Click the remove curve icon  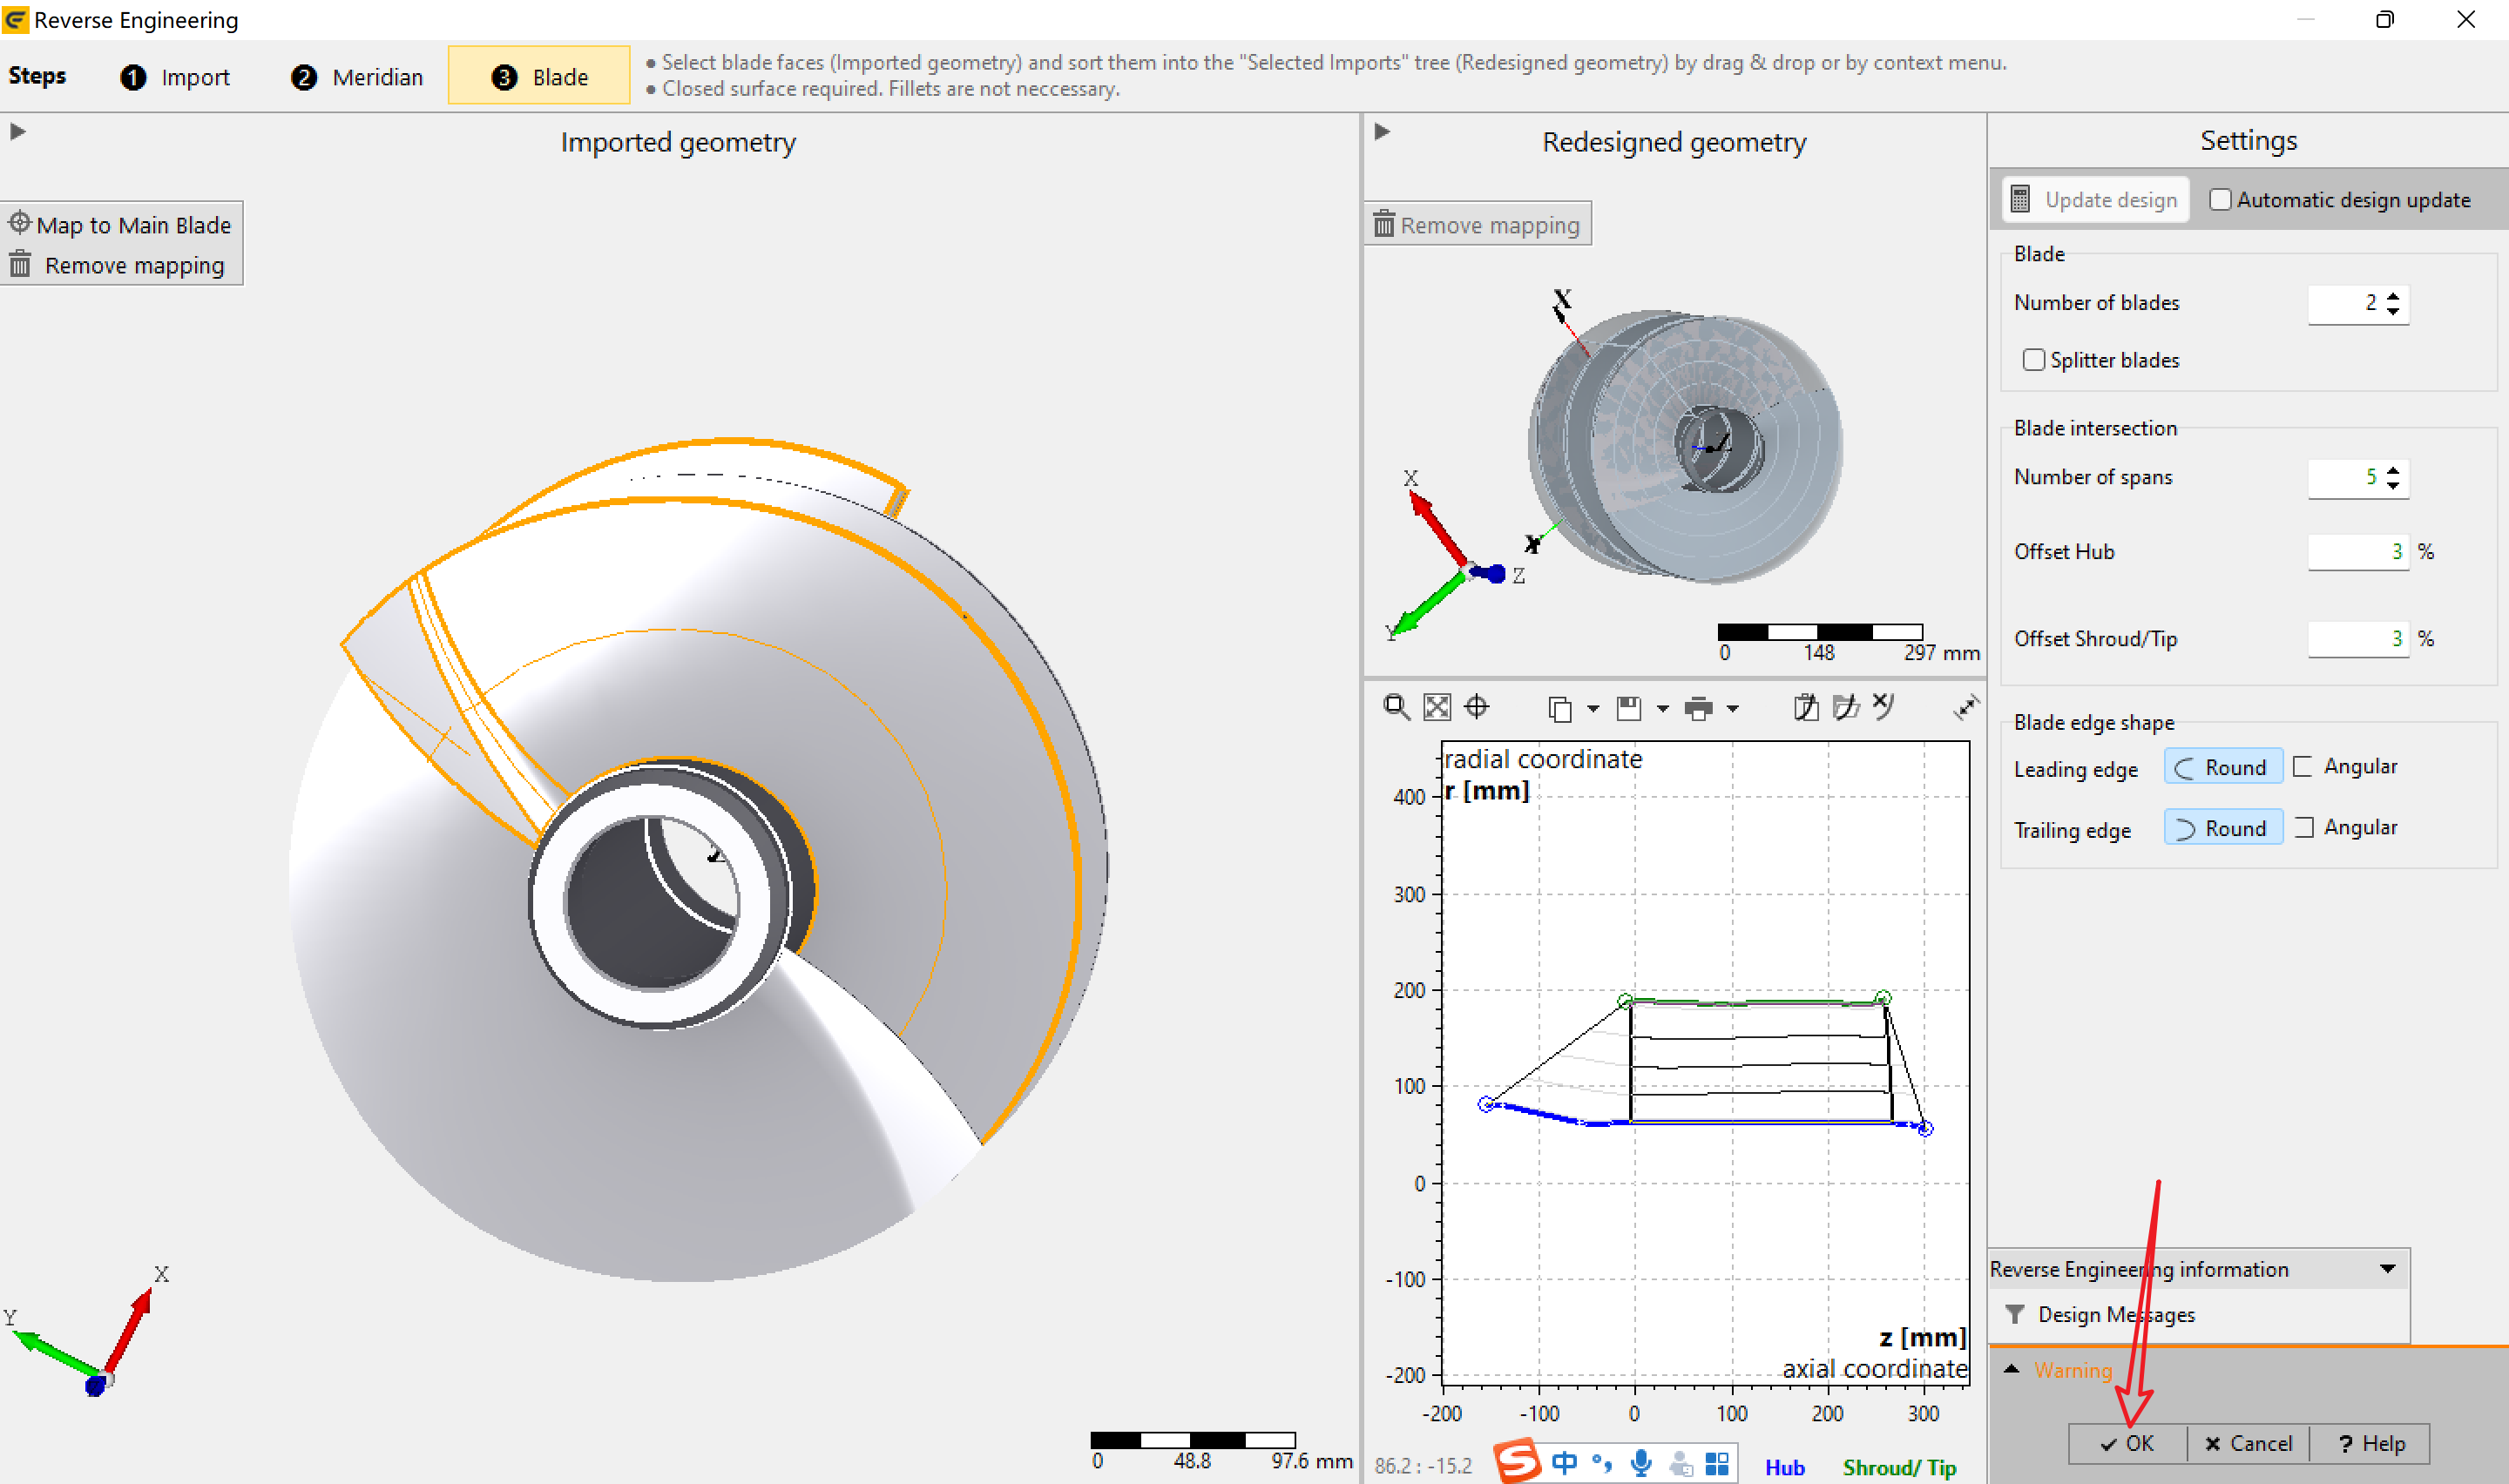pos(1884,707)
